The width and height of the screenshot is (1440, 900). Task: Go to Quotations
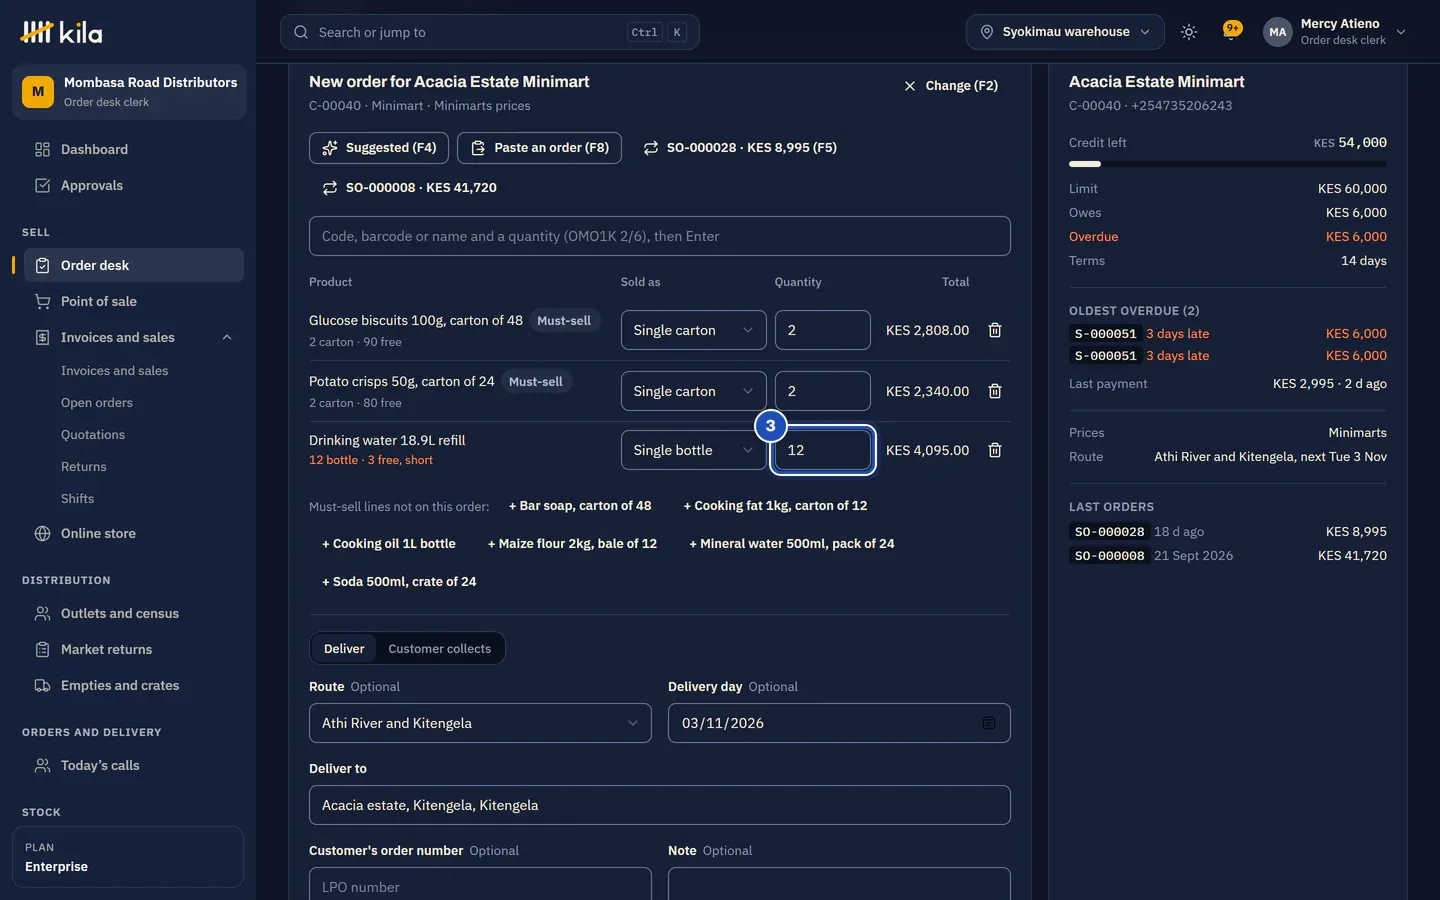93,434
